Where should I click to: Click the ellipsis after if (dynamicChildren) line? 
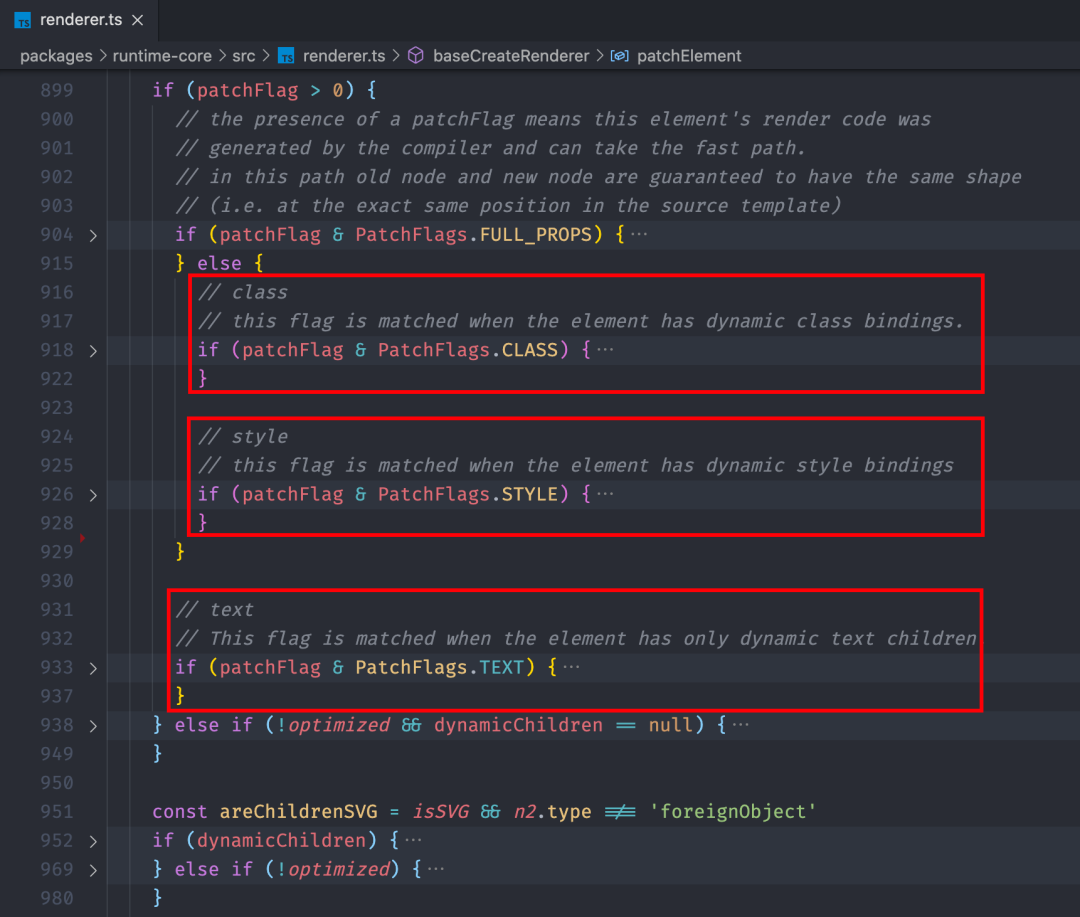point(413,840)
